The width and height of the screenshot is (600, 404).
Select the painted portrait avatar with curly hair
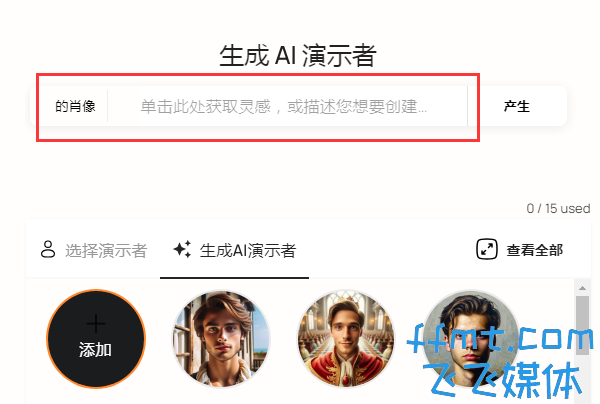(471, 339)
